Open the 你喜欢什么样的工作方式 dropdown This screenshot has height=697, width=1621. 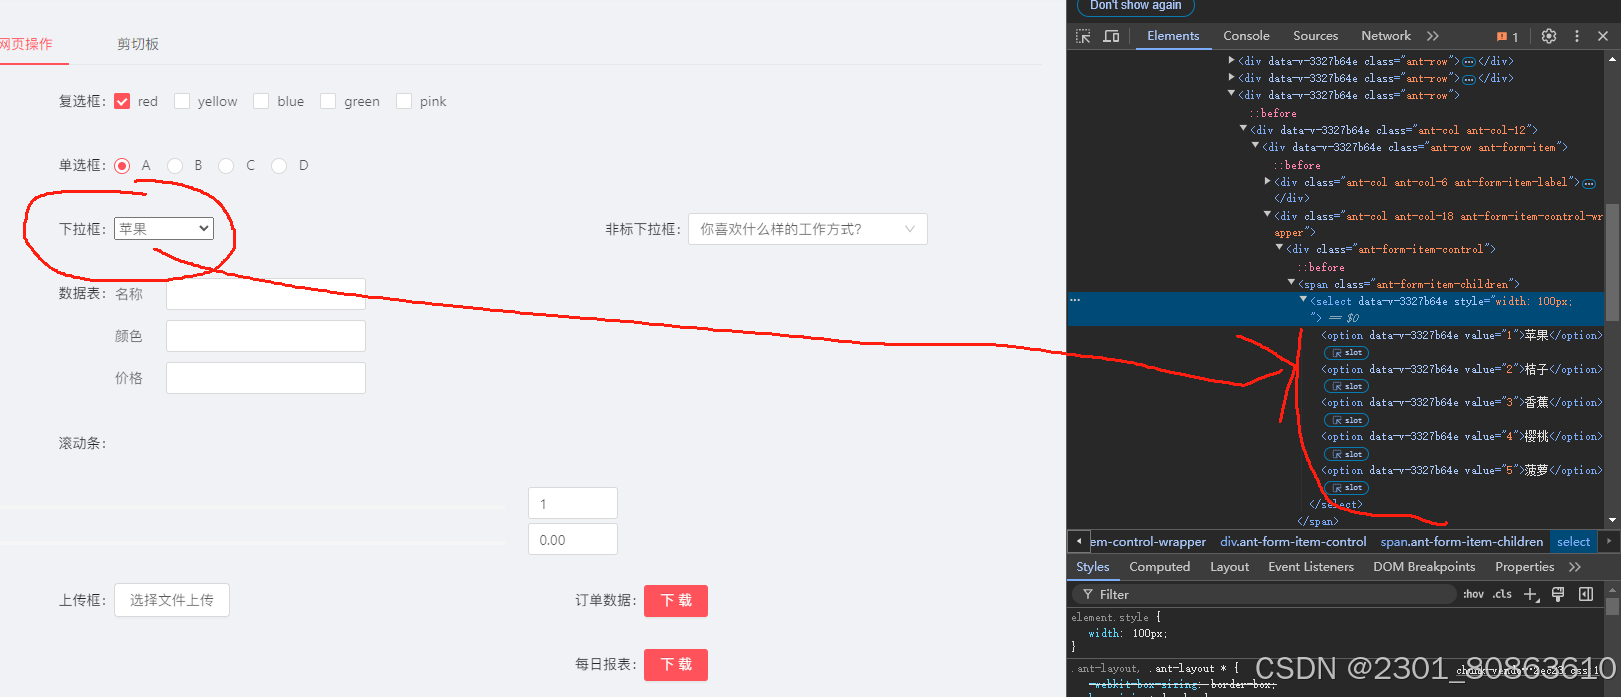tap(808, 229)
